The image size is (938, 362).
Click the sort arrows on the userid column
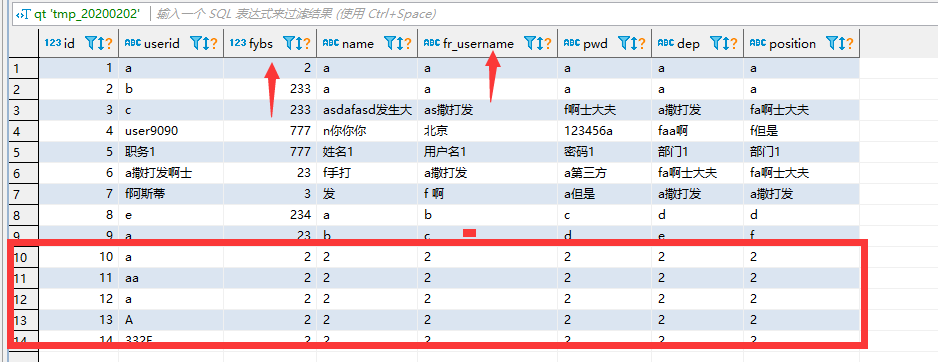pos(205,43)
